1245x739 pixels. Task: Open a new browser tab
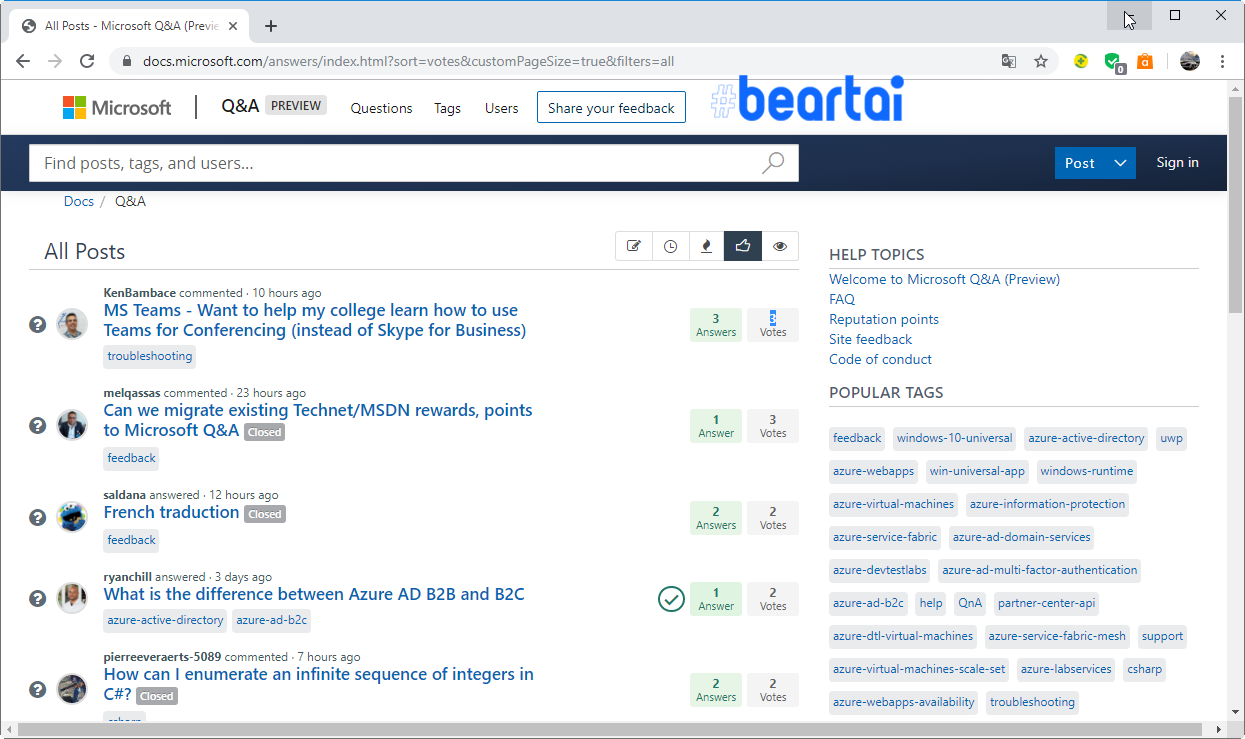coord(271,26)
